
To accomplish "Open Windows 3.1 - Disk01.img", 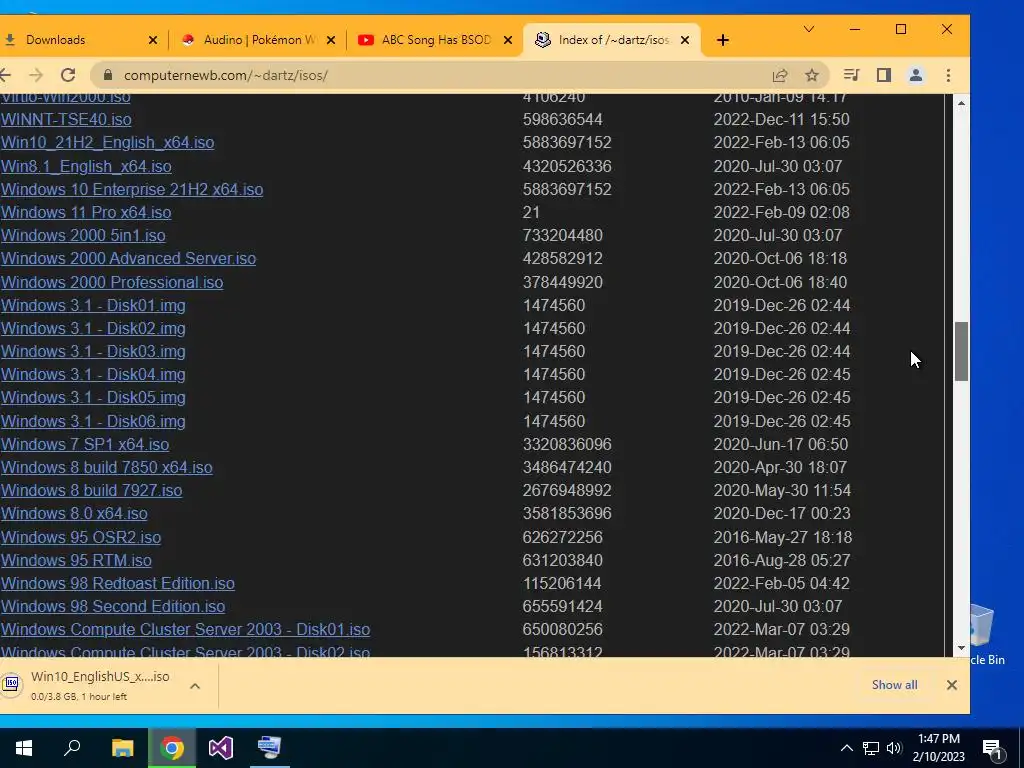I will point(93,305).
